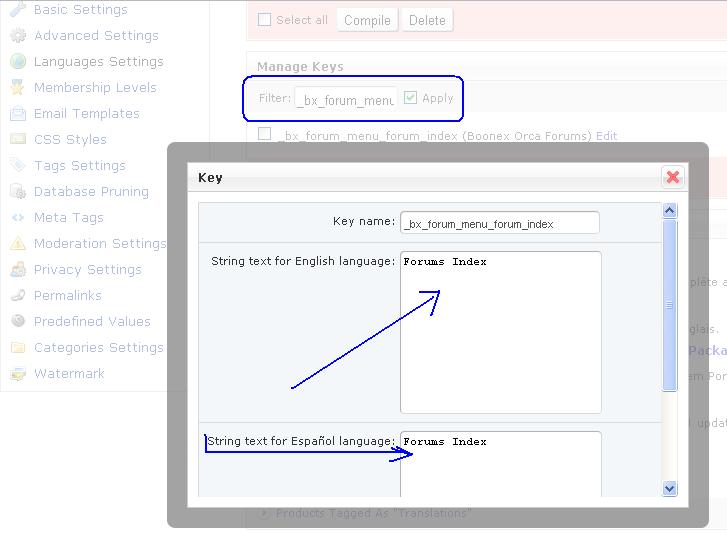Click the Key dialog scrollbar thumb
Image resolution: width=727 pixels, height=534 pixels.
tap(670, 305)
